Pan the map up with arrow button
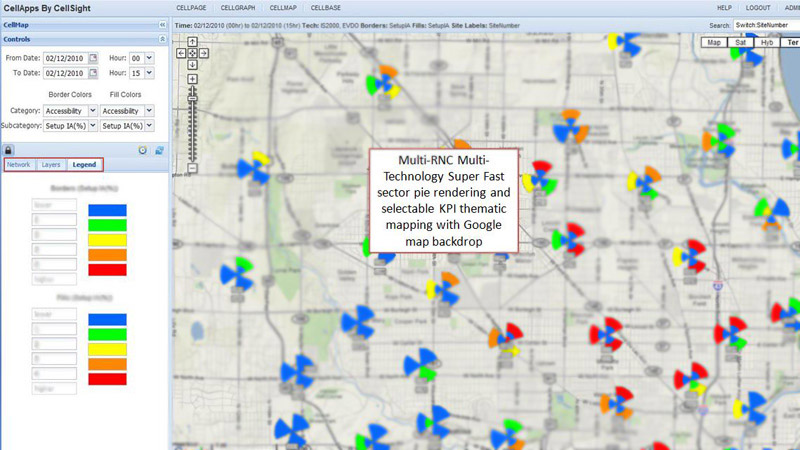Viewport: 800px width, 450px height. [x=192, y=42]
